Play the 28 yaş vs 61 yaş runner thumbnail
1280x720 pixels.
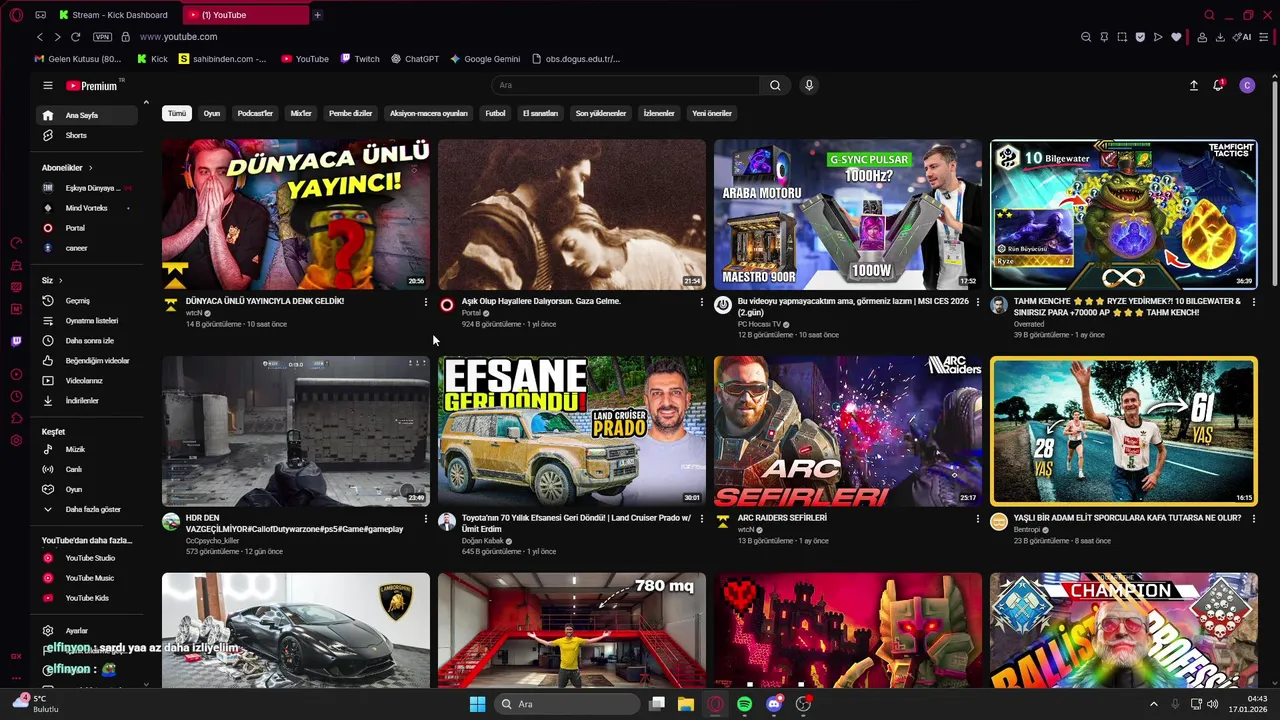coord(1124,431)
